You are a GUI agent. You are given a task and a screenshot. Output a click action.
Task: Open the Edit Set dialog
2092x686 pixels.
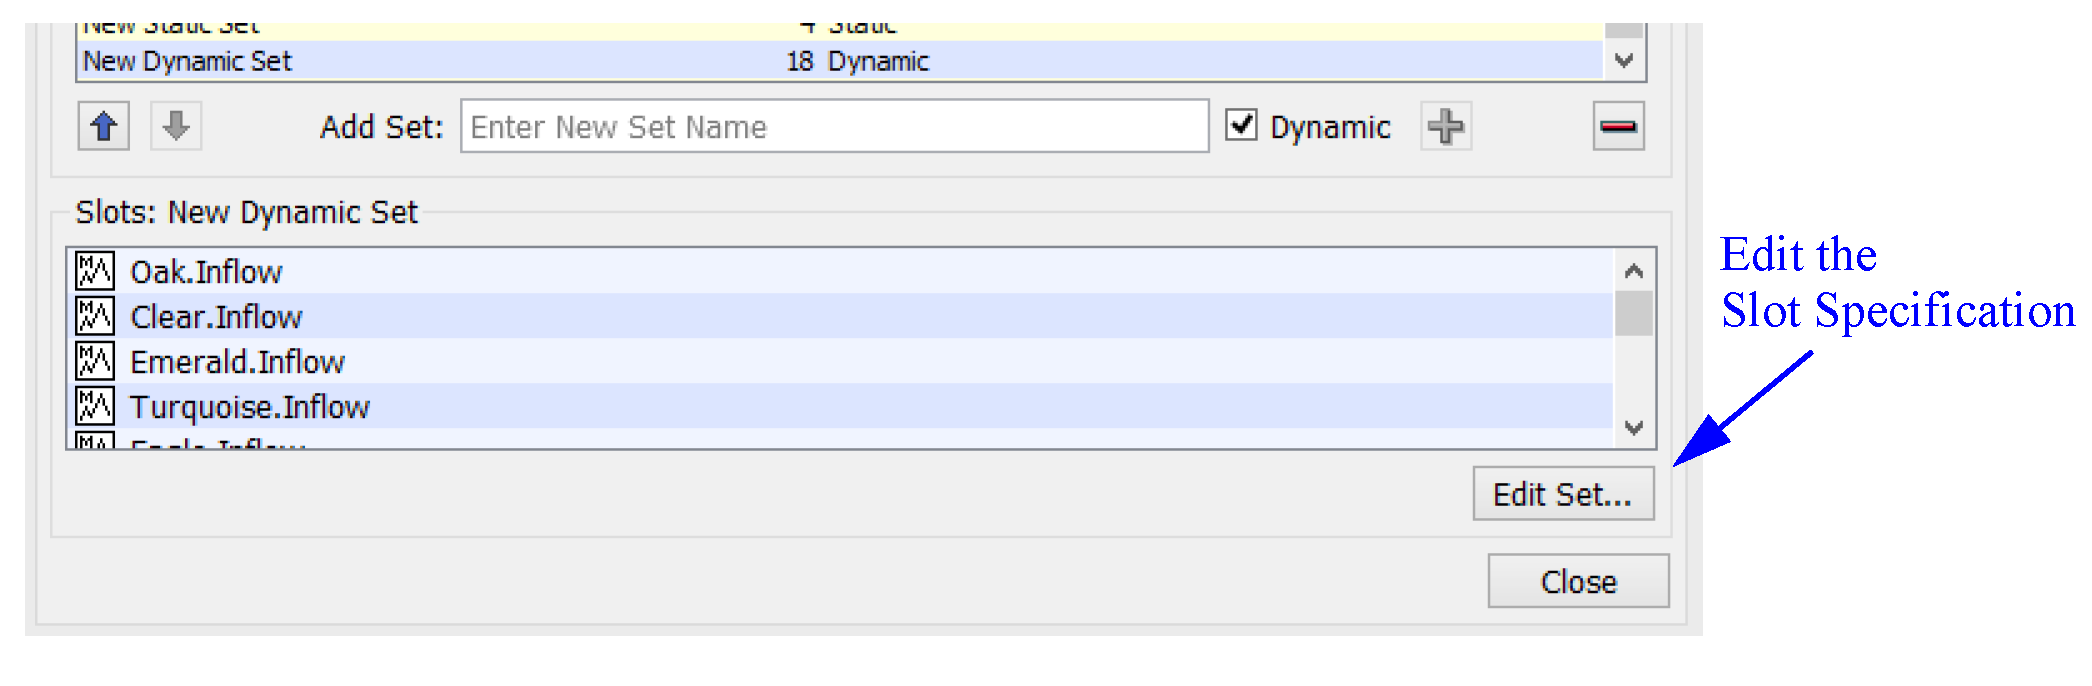(x=1562, y=494)
